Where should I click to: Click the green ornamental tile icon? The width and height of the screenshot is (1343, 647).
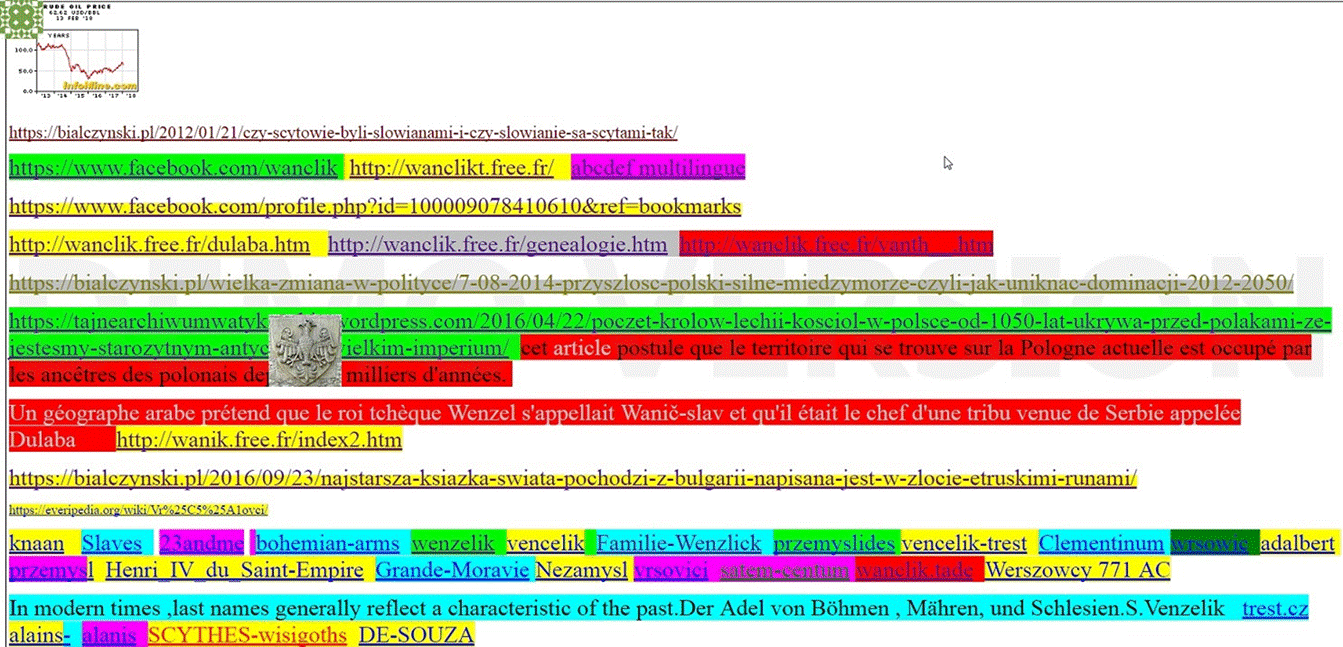click(21, 20)
